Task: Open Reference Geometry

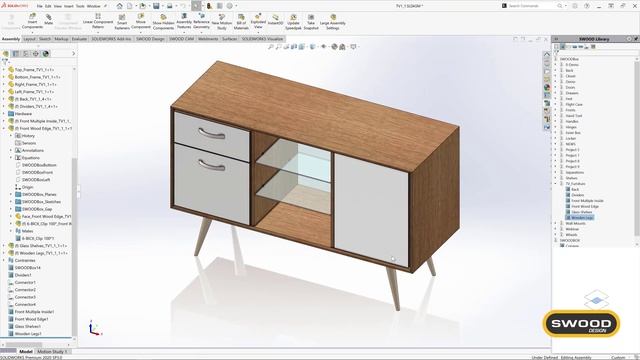Action: pyautogui.click(x=201, y=21)
